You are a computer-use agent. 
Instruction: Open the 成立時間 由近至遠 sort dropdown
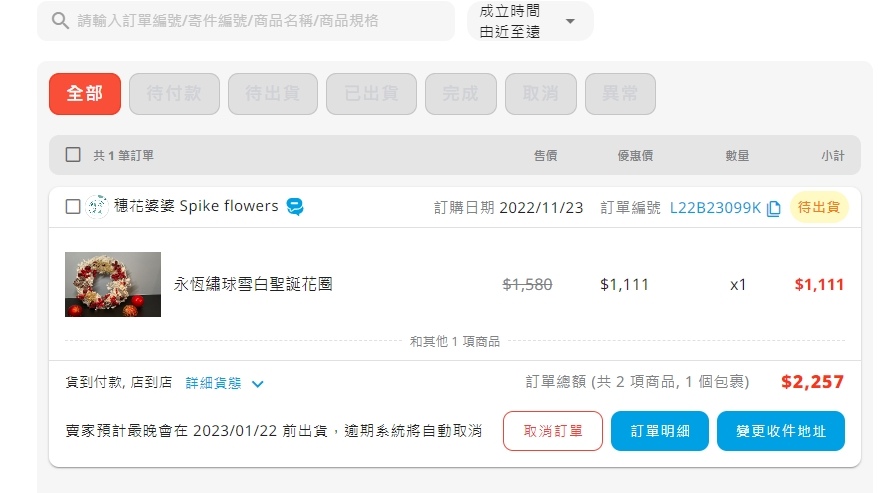(530, 21)
